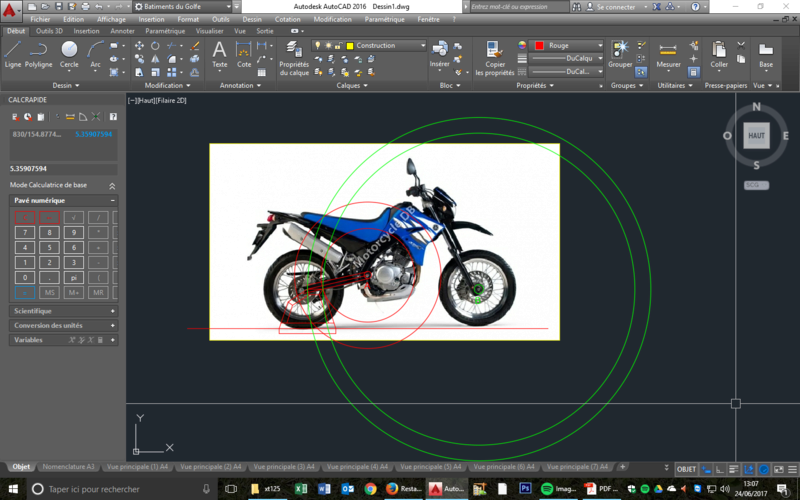Click the group selection toggle icon in Groupes

point(641,72)
